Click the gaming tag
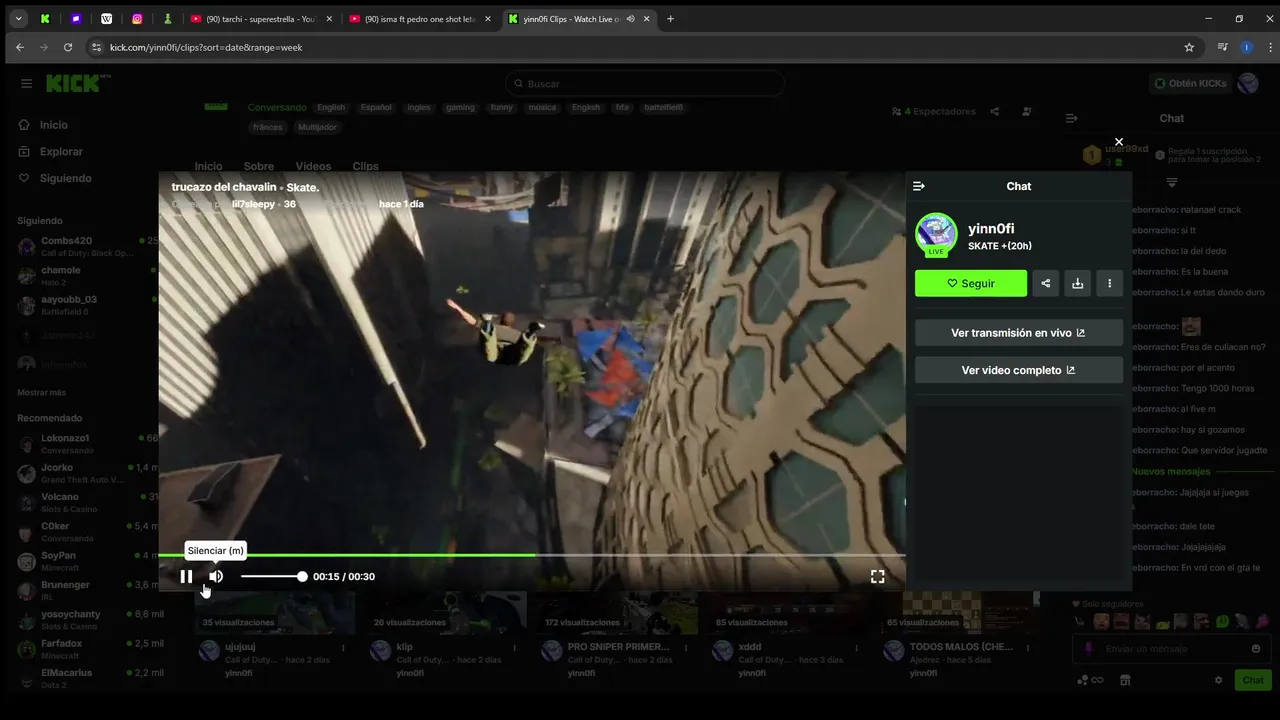 pos(460,108)
